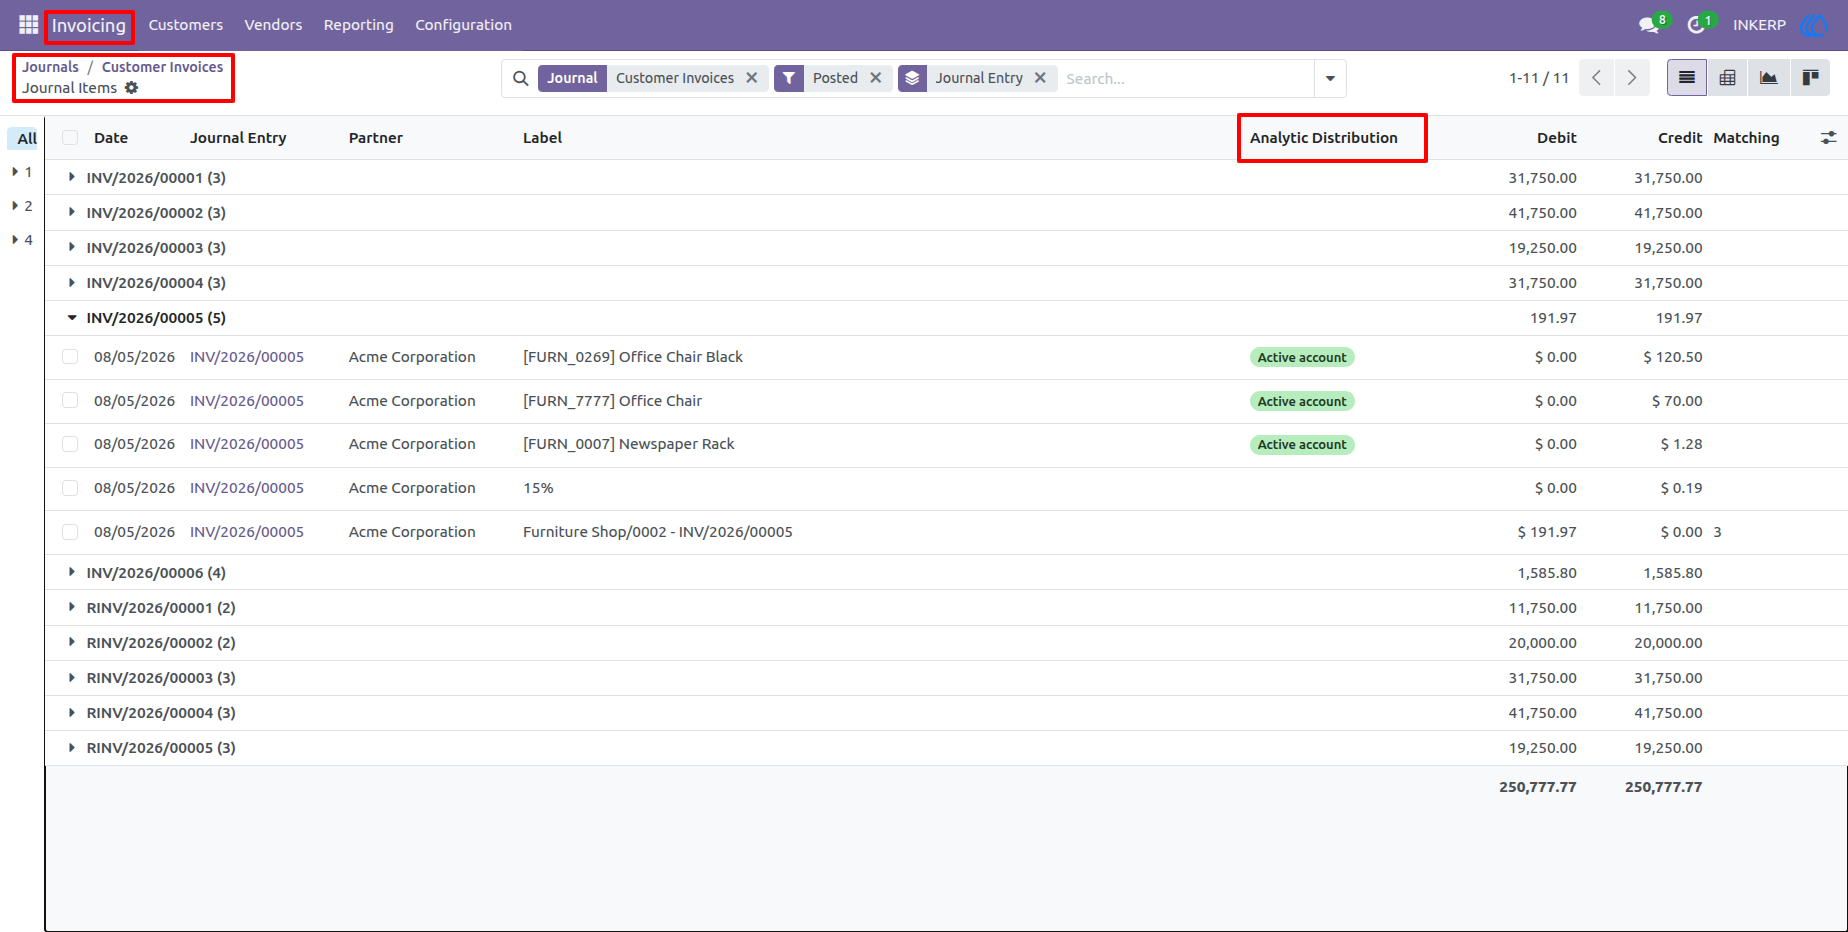Open the search options dropdown arrow
This screenshot has height=932, width=1848.
[x=1330, y=78]
